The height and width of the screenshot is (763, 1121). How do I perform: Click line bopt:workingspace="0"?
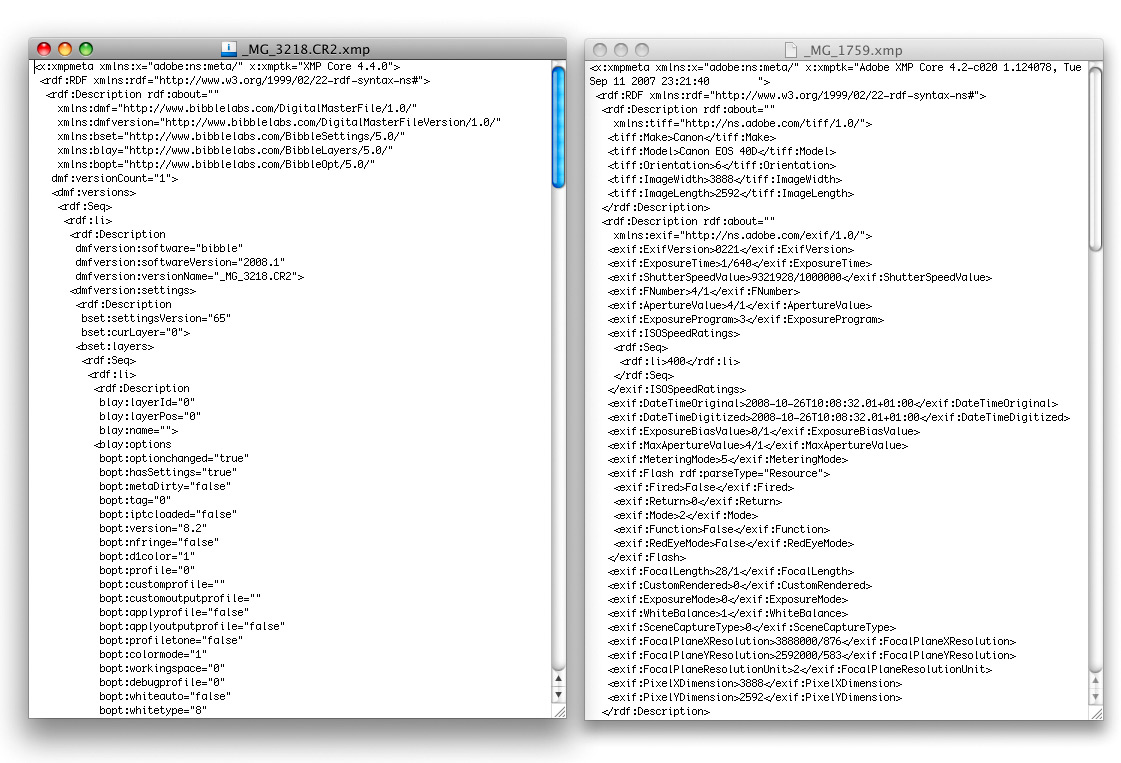pyautogui.click(x=162, y=669)
